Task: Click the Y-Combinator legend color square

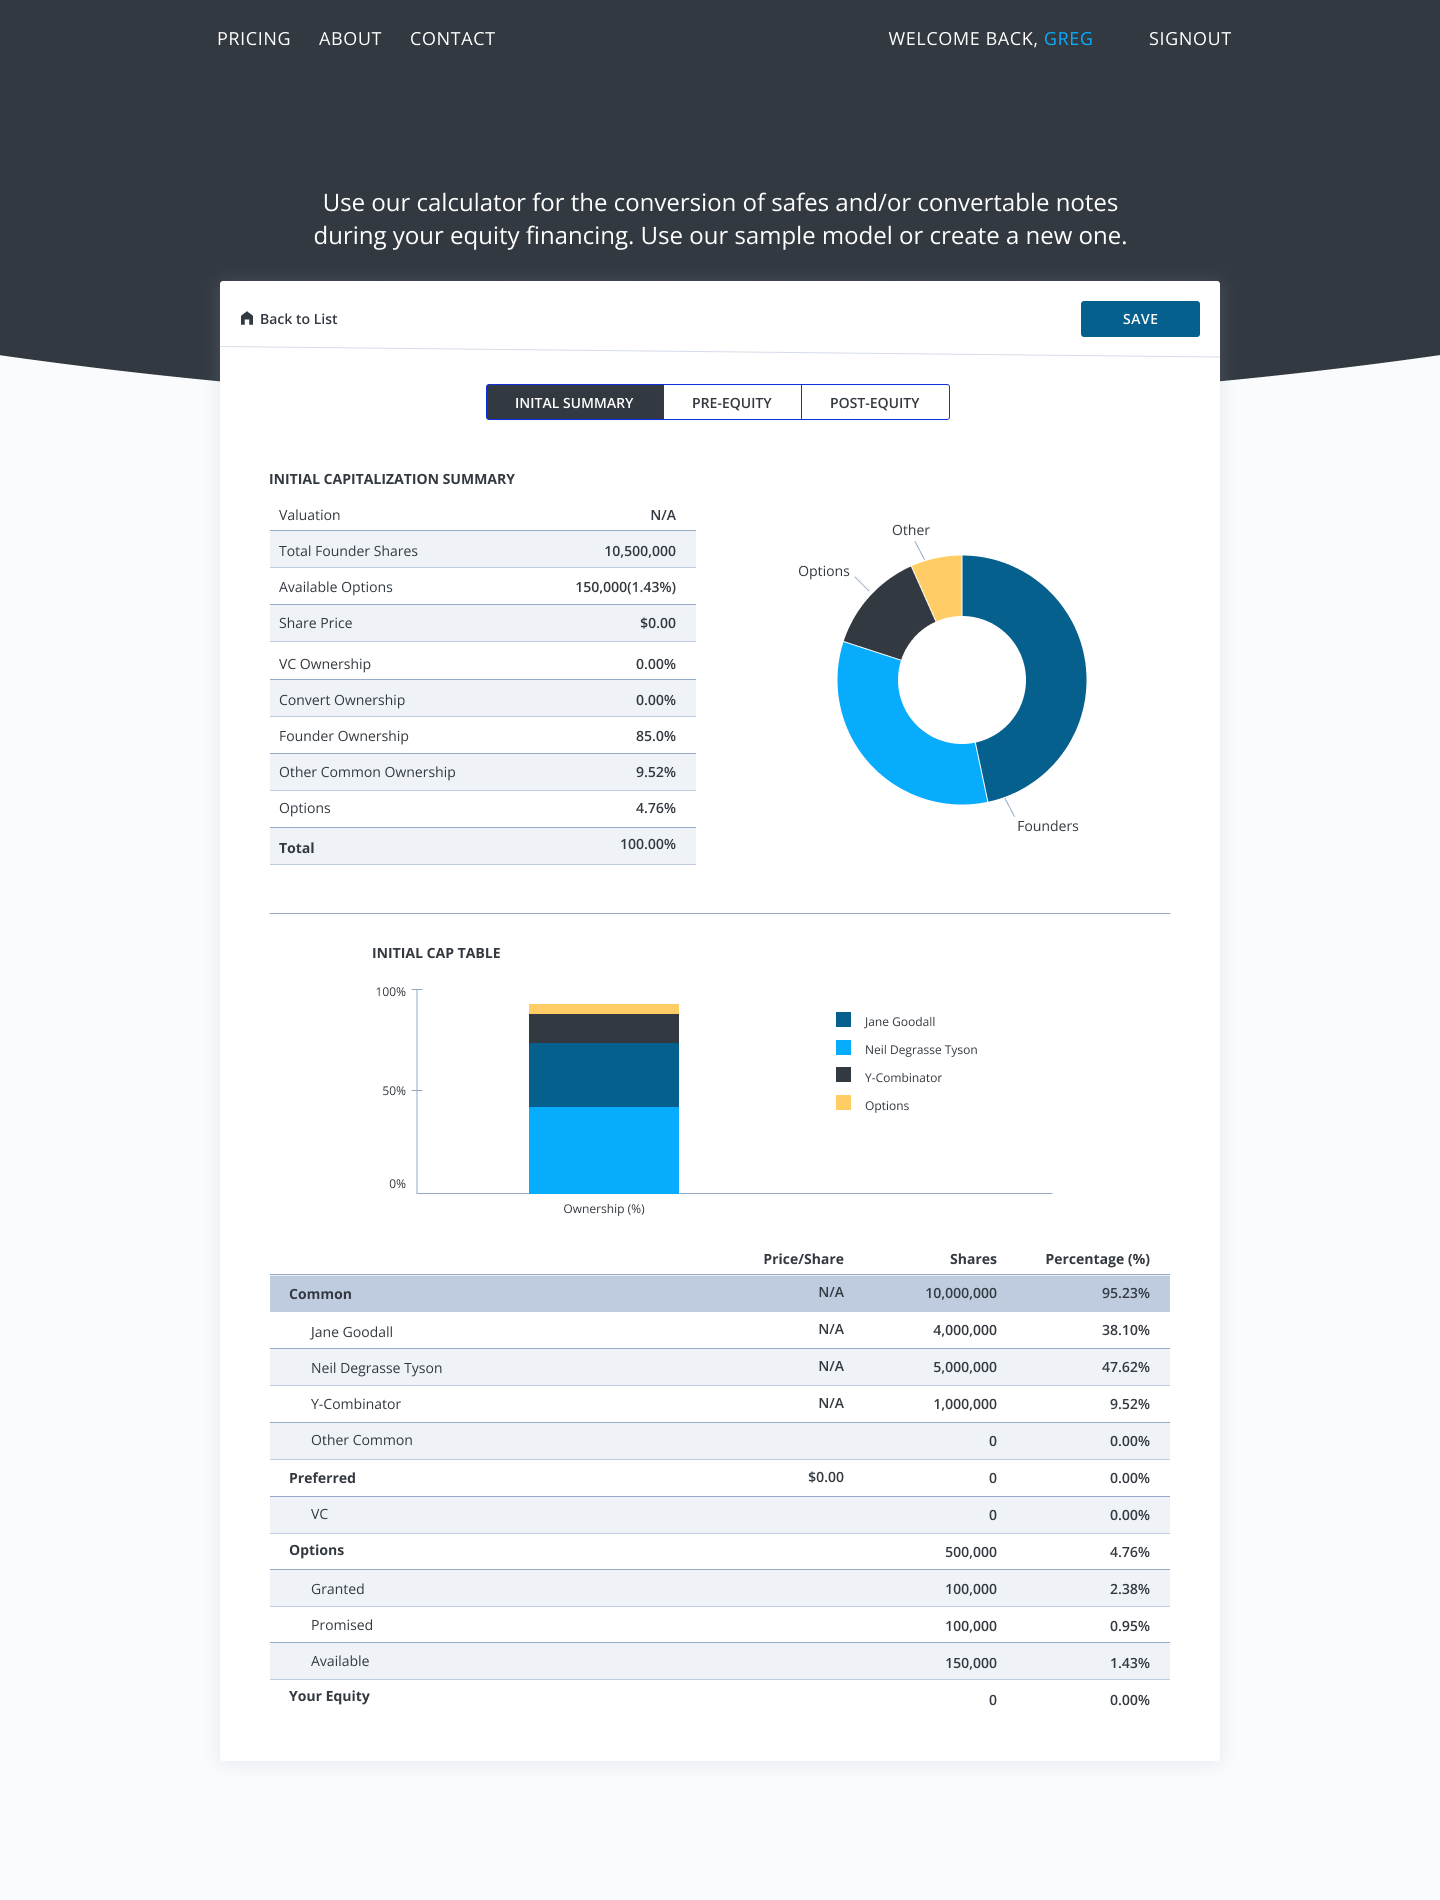Action: tap(843, 1075)
